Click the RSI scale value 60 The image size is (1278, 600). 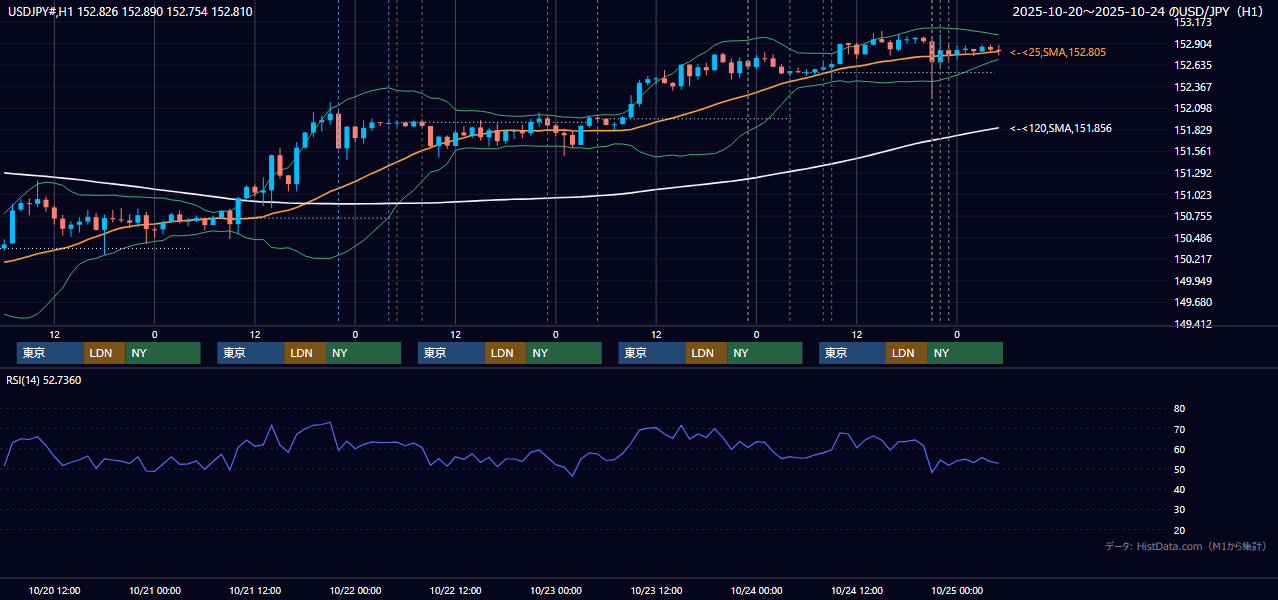coord(1179,449)
